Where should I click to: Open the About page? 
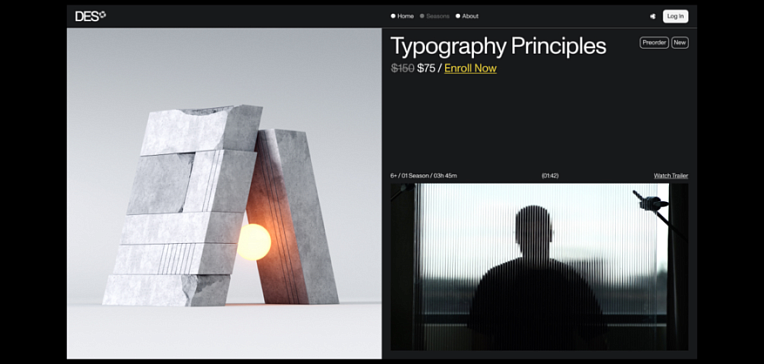(x=470, y=16)
